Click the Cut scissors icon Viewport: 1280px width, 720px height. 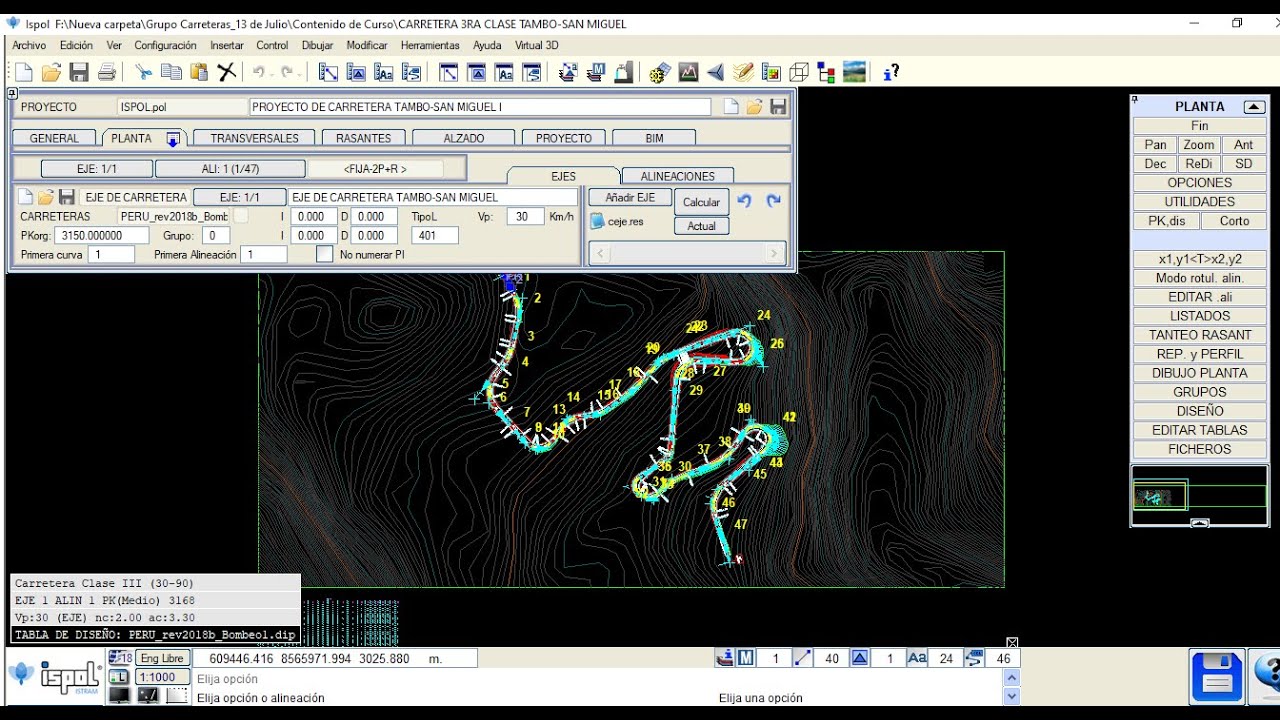(144, 72)
